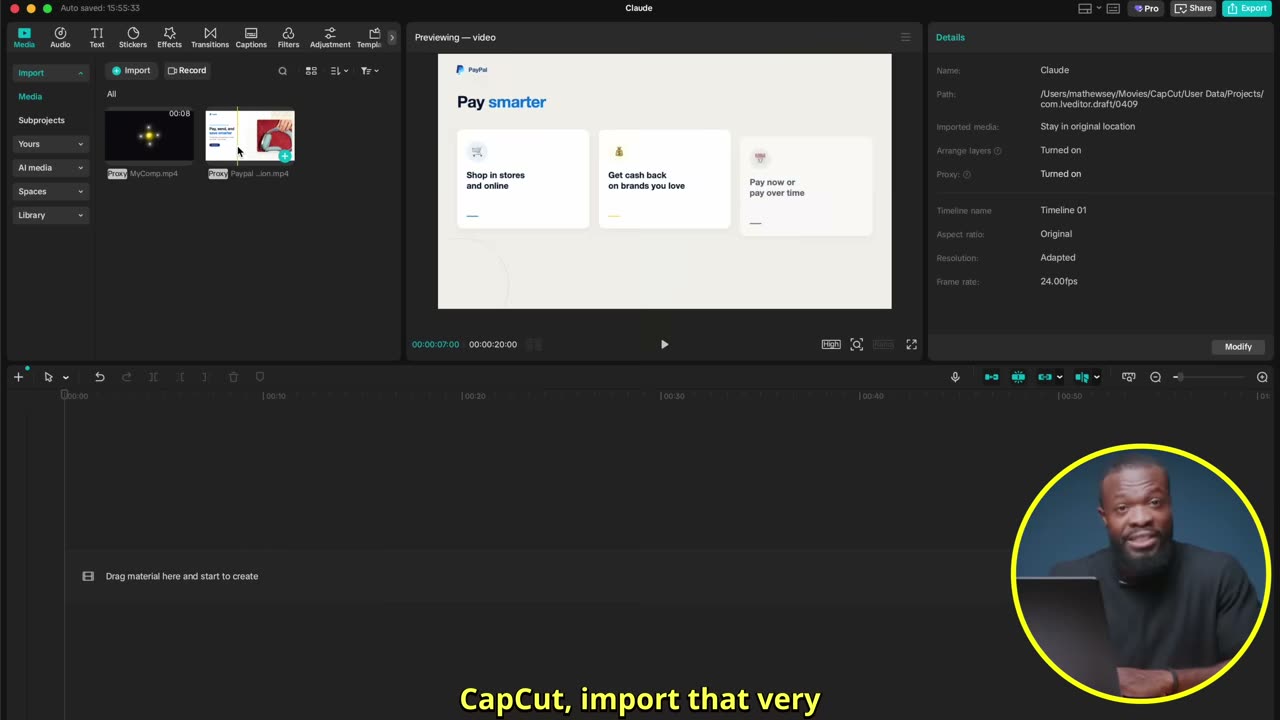Screen dimensions: 1280x720
Task: Expand the Library section
Action: [50, 215]
